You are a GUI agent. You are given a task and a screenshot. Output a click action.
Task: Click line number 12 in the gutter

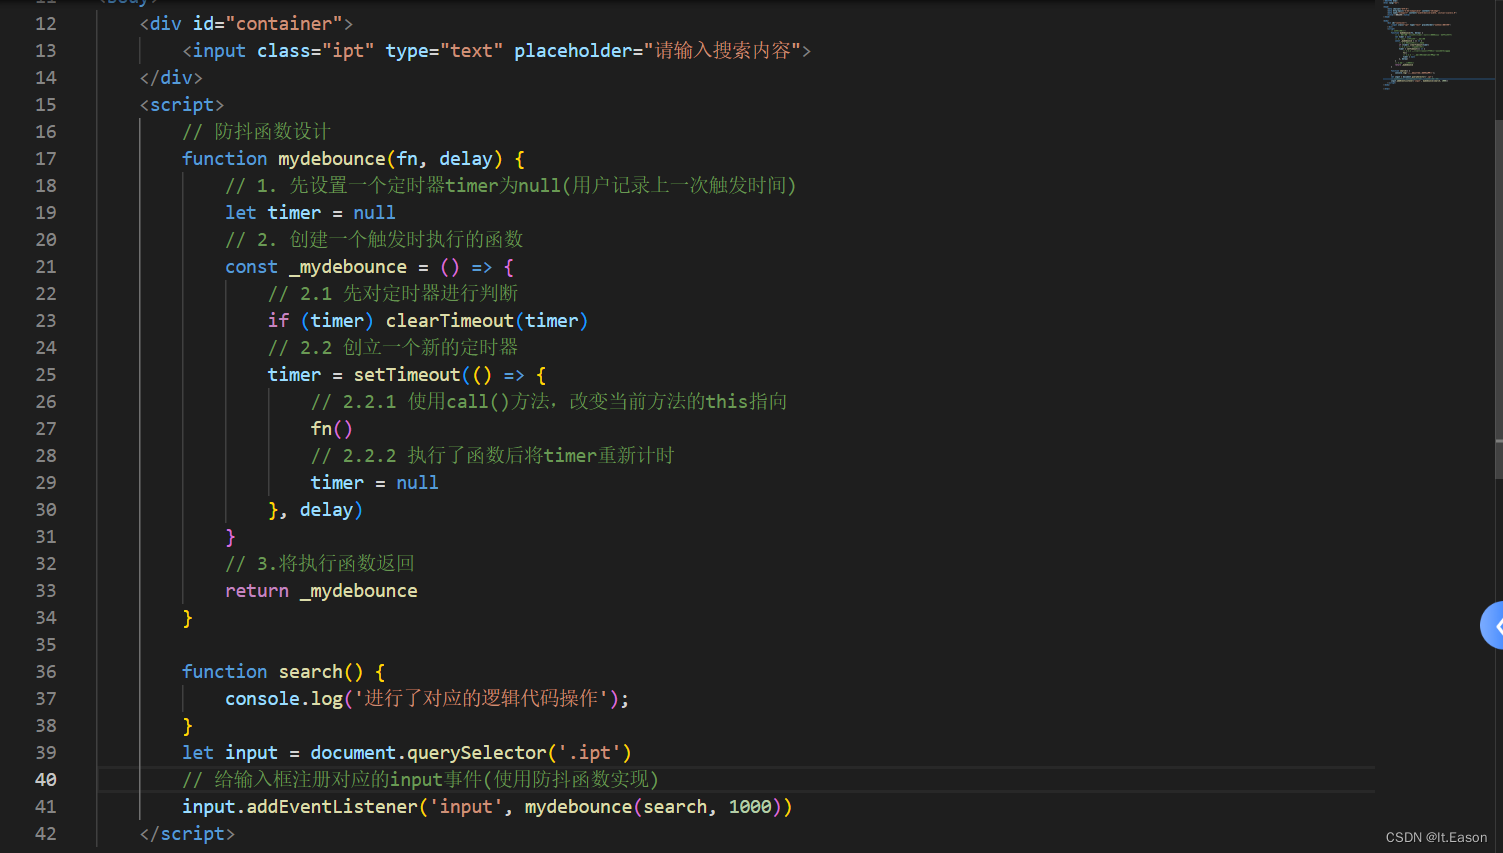46,23
